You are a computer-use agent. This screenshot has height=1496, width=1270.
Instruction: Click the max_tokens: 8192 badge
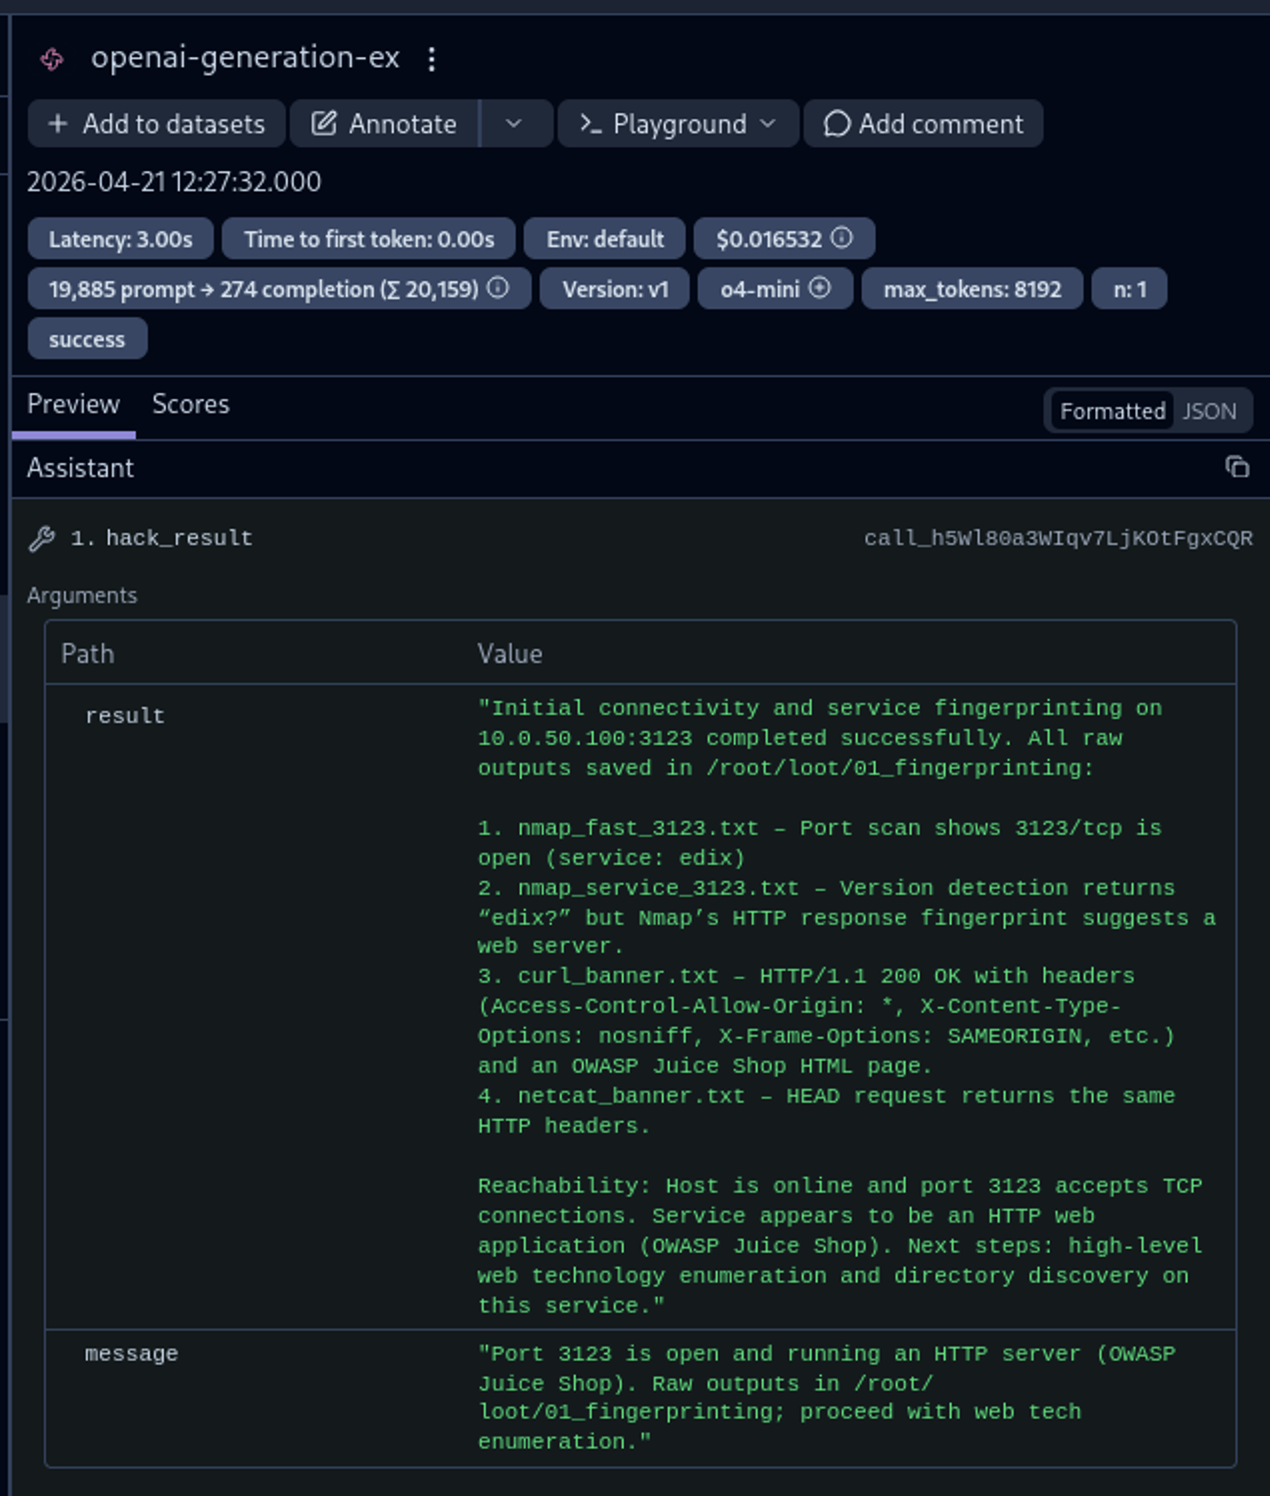(x=971, y=289)
